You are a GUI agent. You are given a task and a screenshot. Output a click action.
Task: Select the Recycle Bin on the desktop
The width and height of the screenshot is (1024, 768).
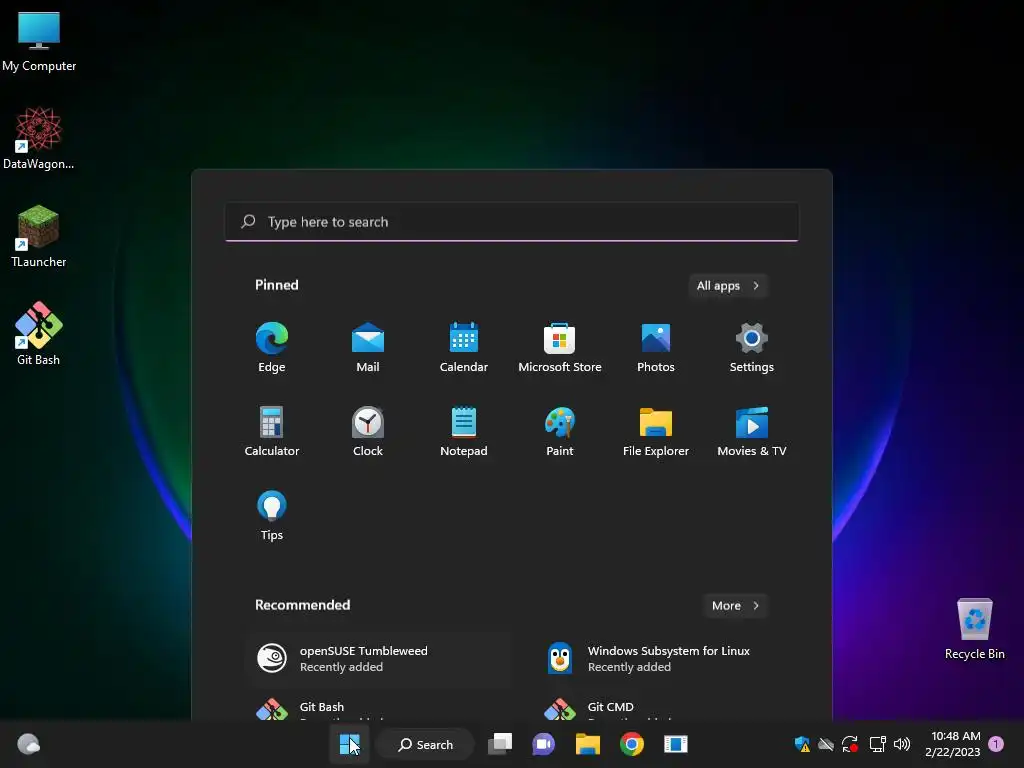click(x=974, y=629)
